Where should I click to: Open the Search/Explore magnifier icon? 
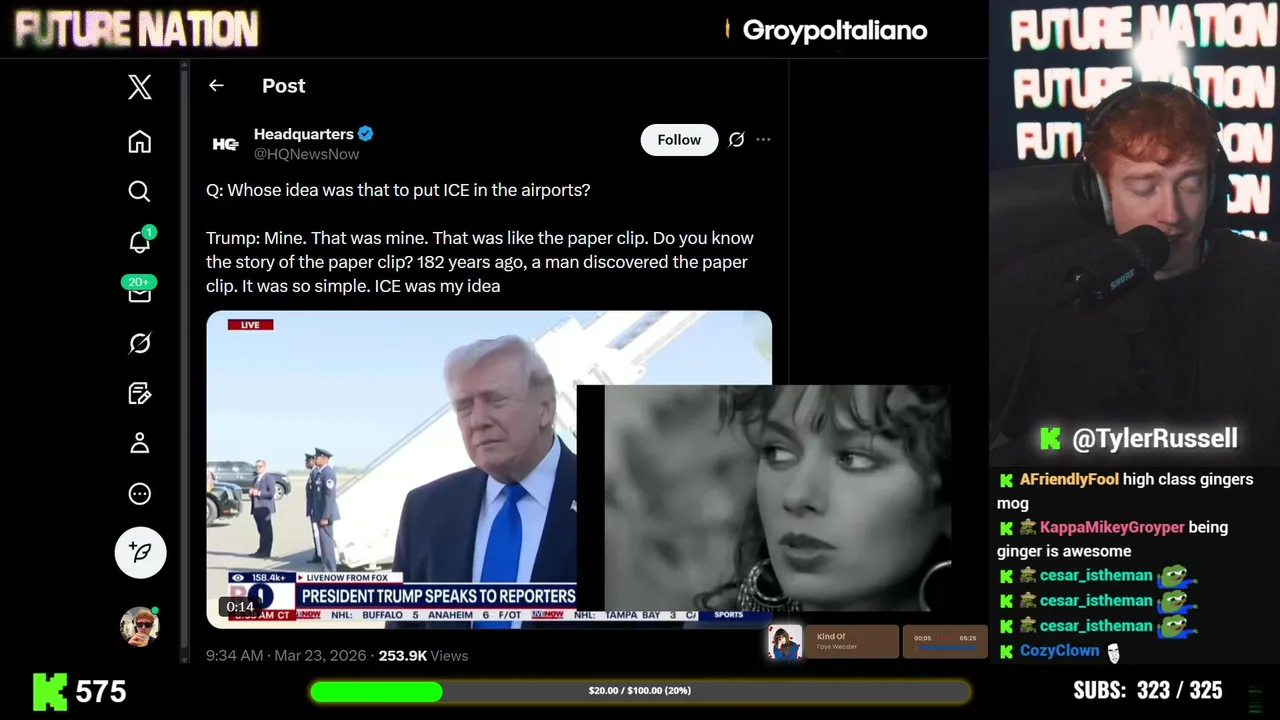(140, 191)
